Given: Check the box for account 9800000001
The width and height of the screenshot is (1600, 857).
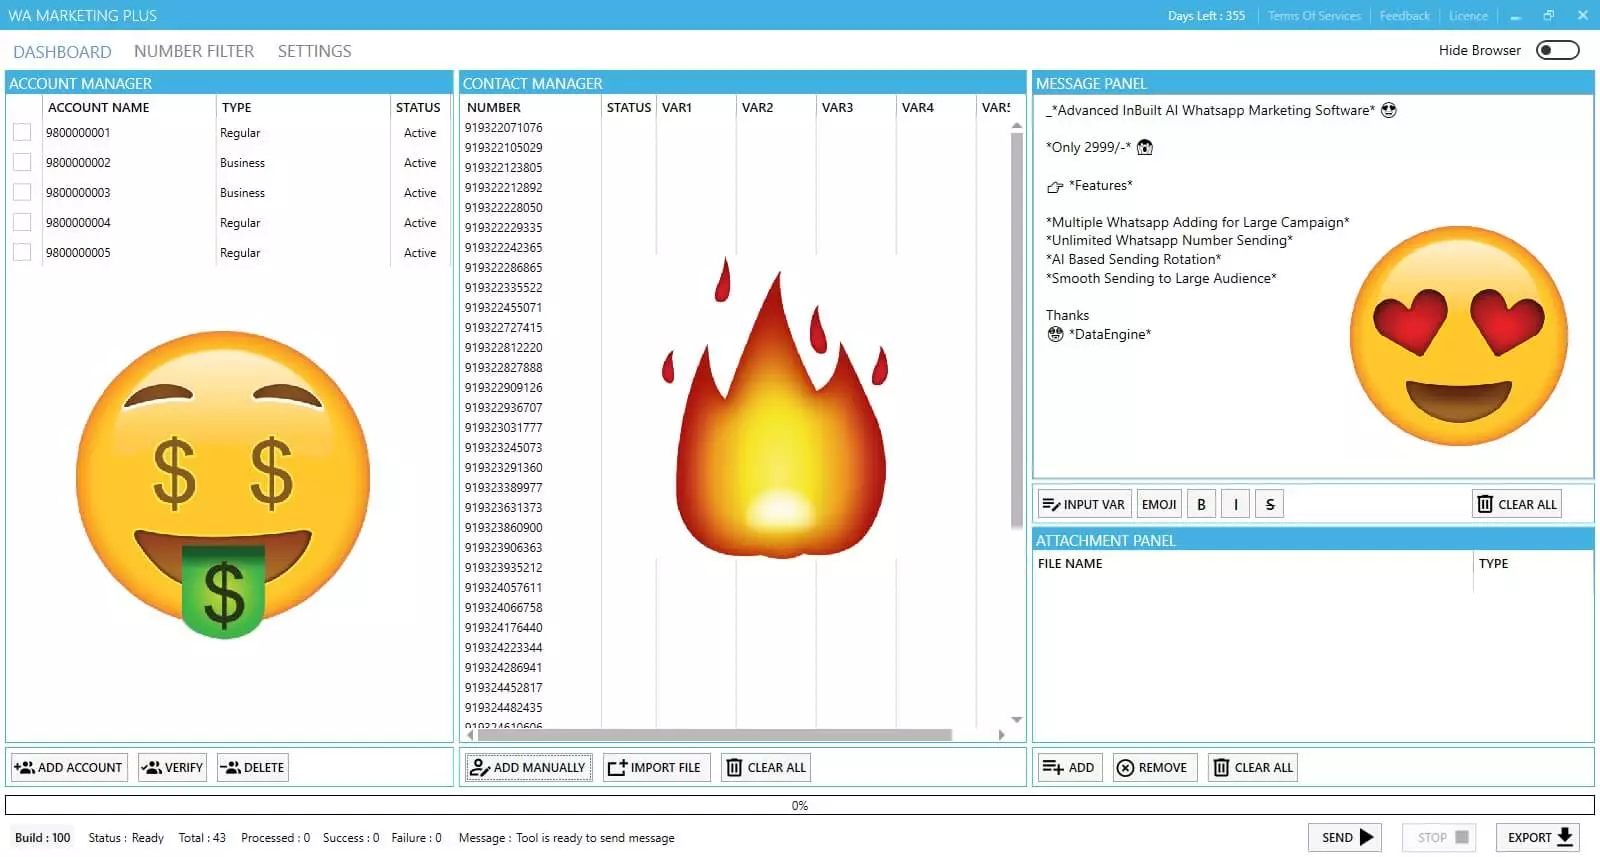Looking at the screenshot, I should 22,133.
